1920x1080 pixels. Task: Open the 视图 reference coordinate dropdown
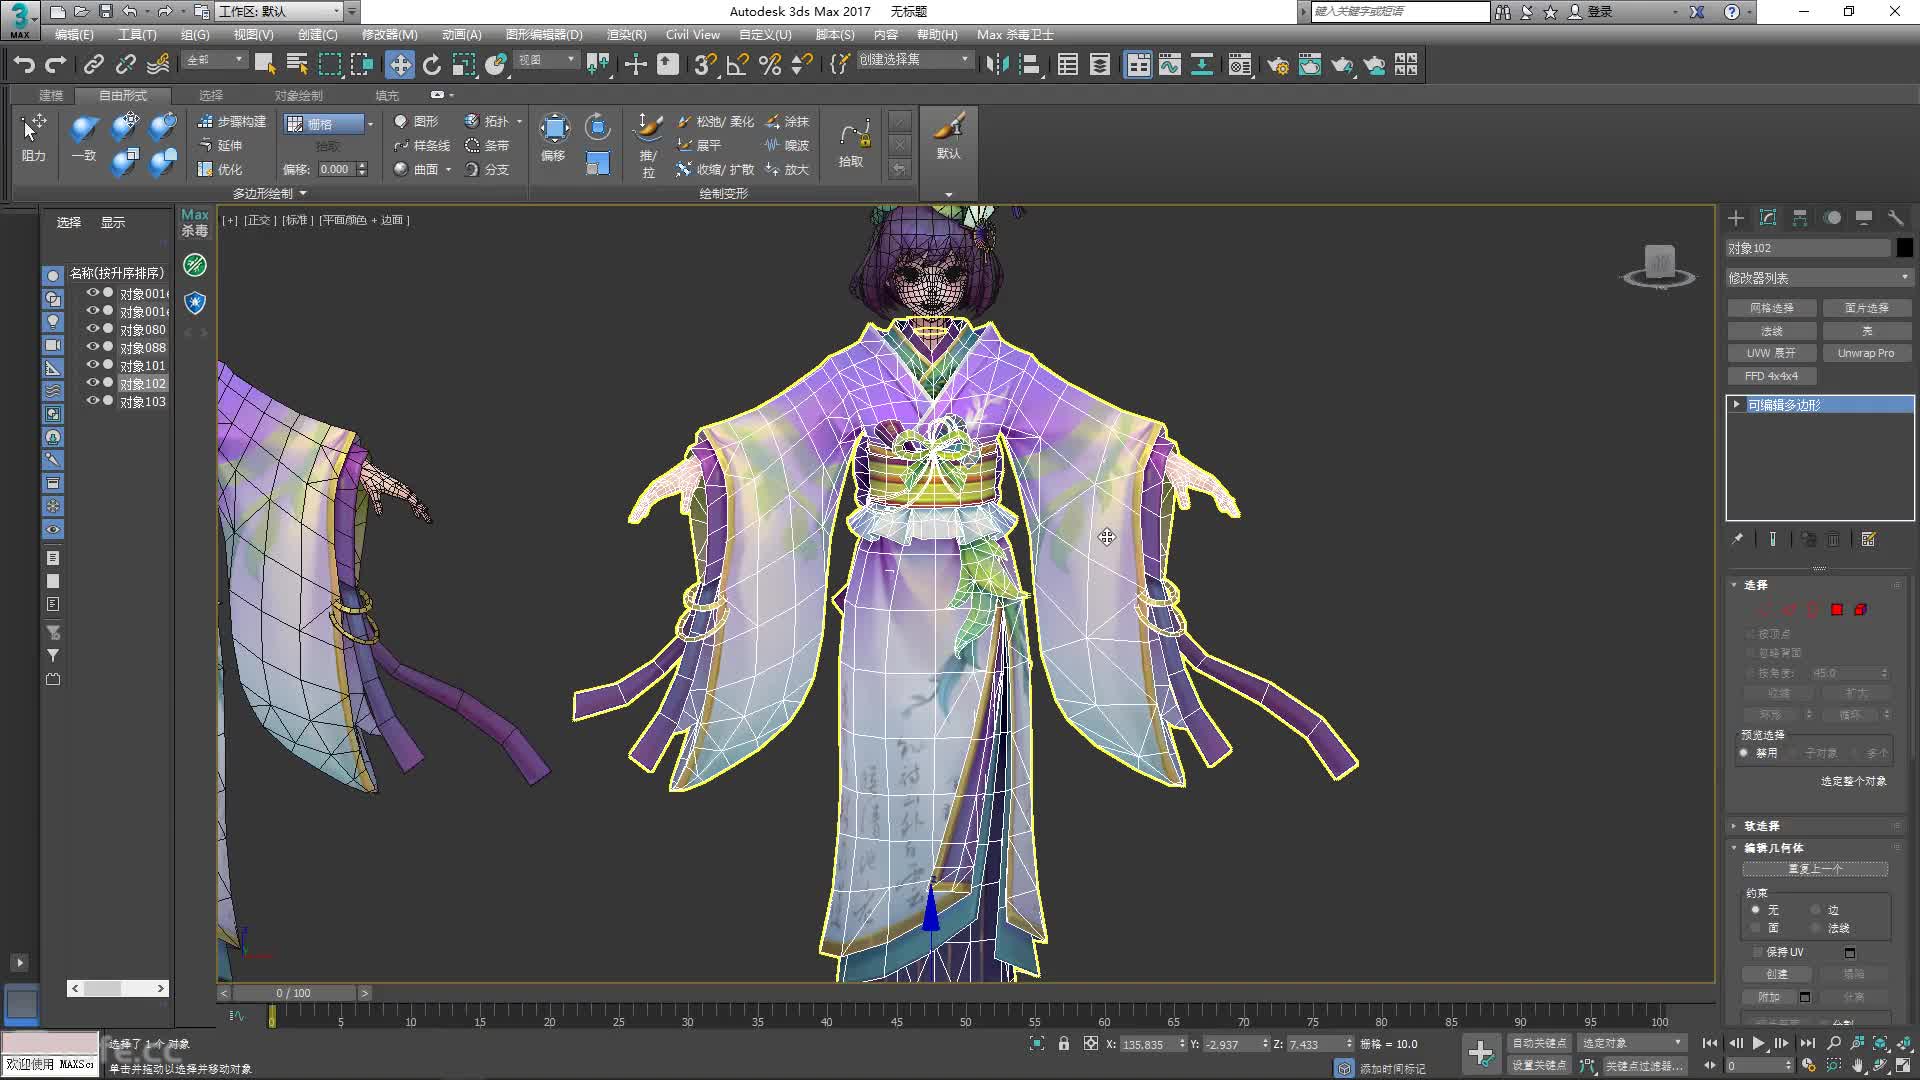tap(546, 61)
